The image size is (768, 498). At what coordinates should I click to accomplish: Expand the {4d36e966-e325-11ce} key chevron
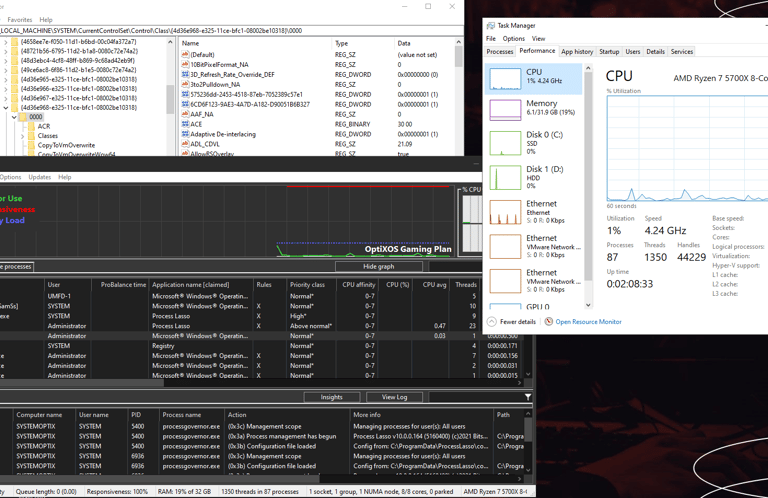click(5, 89)
